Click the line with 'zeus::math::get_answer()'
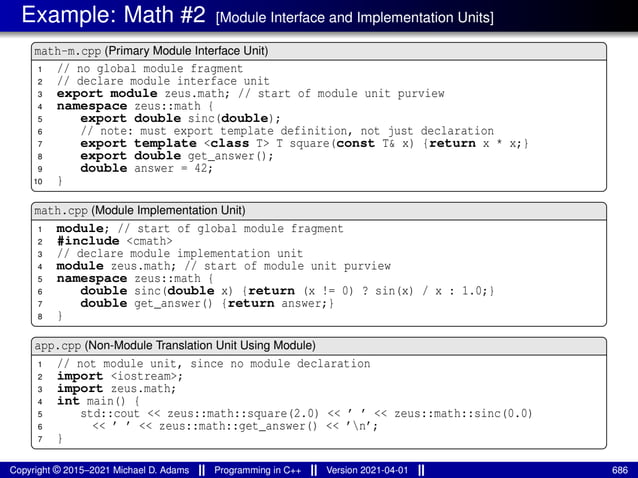This screenshot has width=638, height=478. point(235,426)
